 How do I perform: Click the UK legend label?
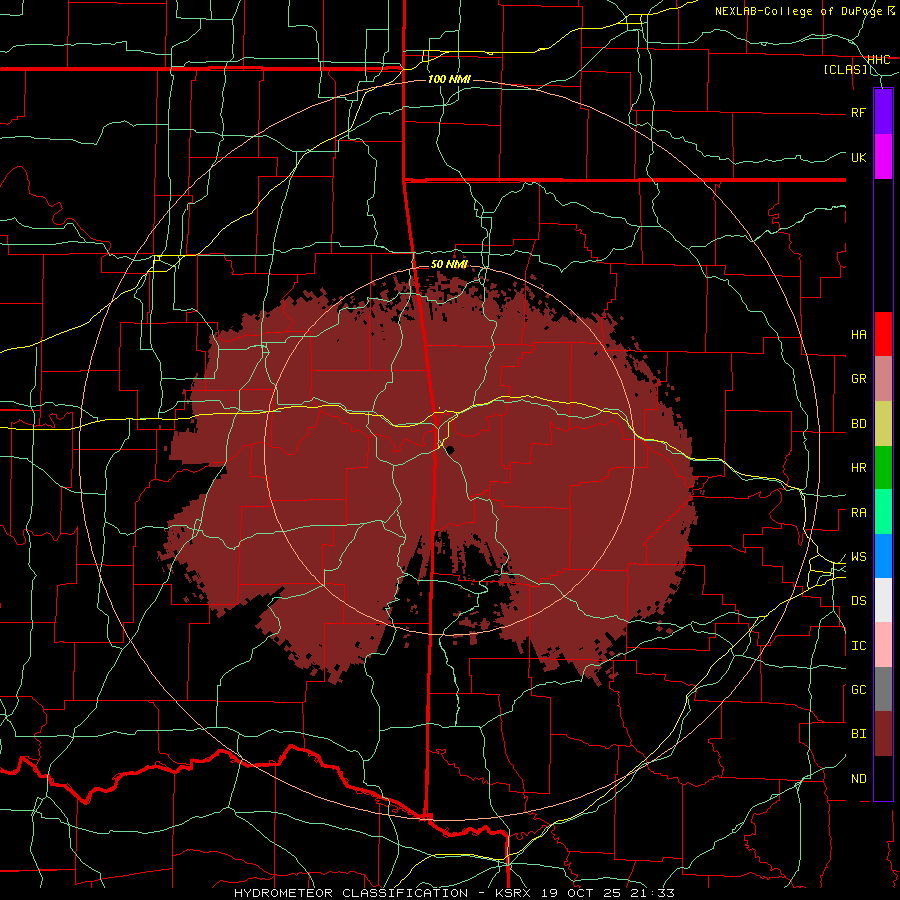click(859, 157)
